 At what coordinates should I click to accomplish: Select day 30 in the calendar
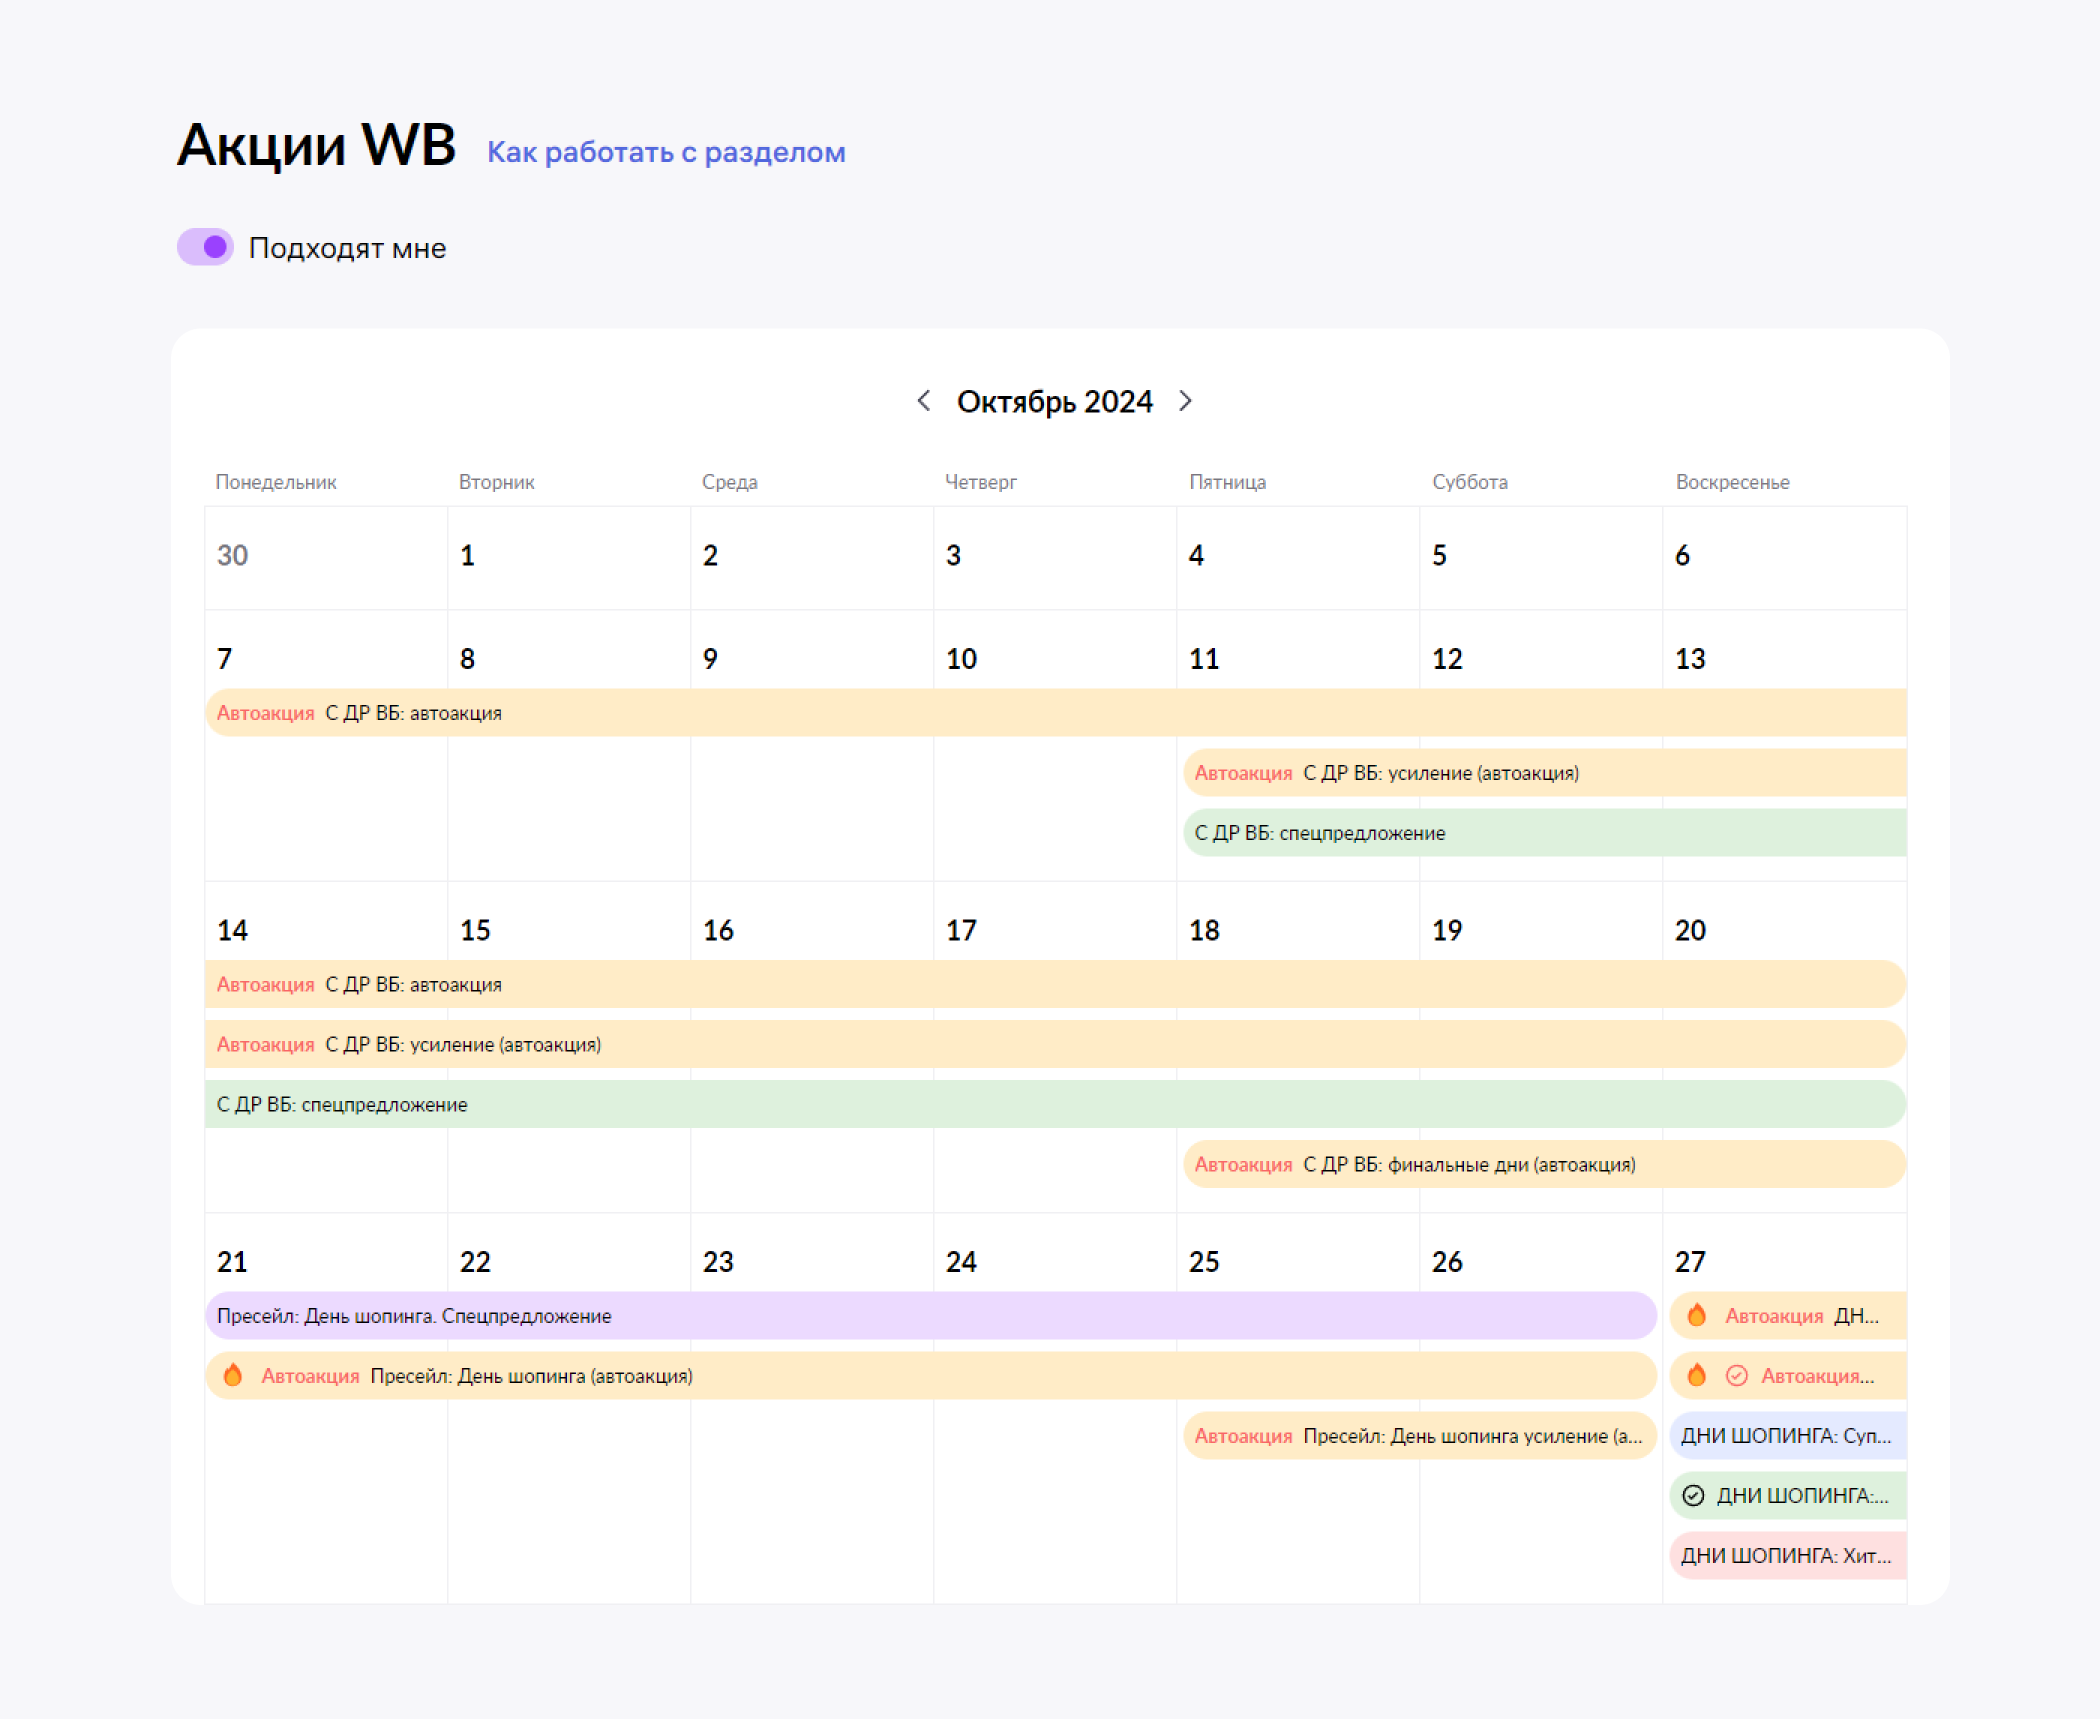[232, 555]
